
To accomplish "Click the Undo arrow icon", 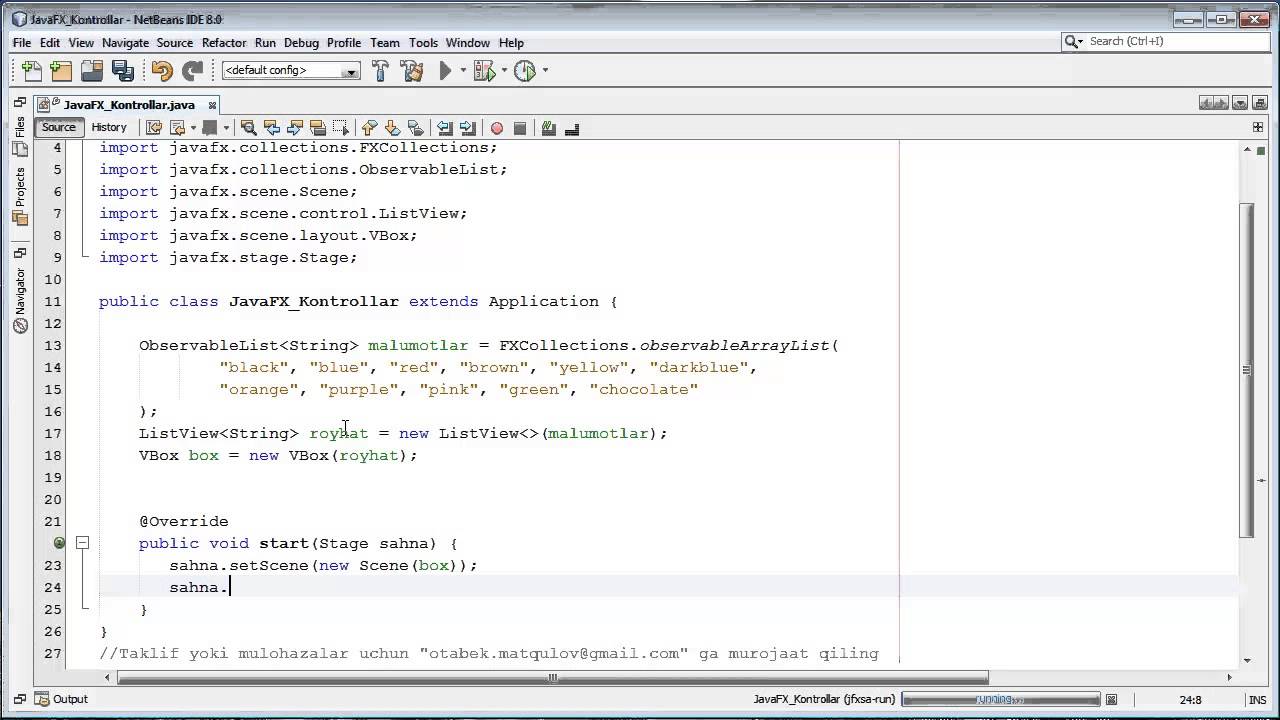I will point(162,70).
